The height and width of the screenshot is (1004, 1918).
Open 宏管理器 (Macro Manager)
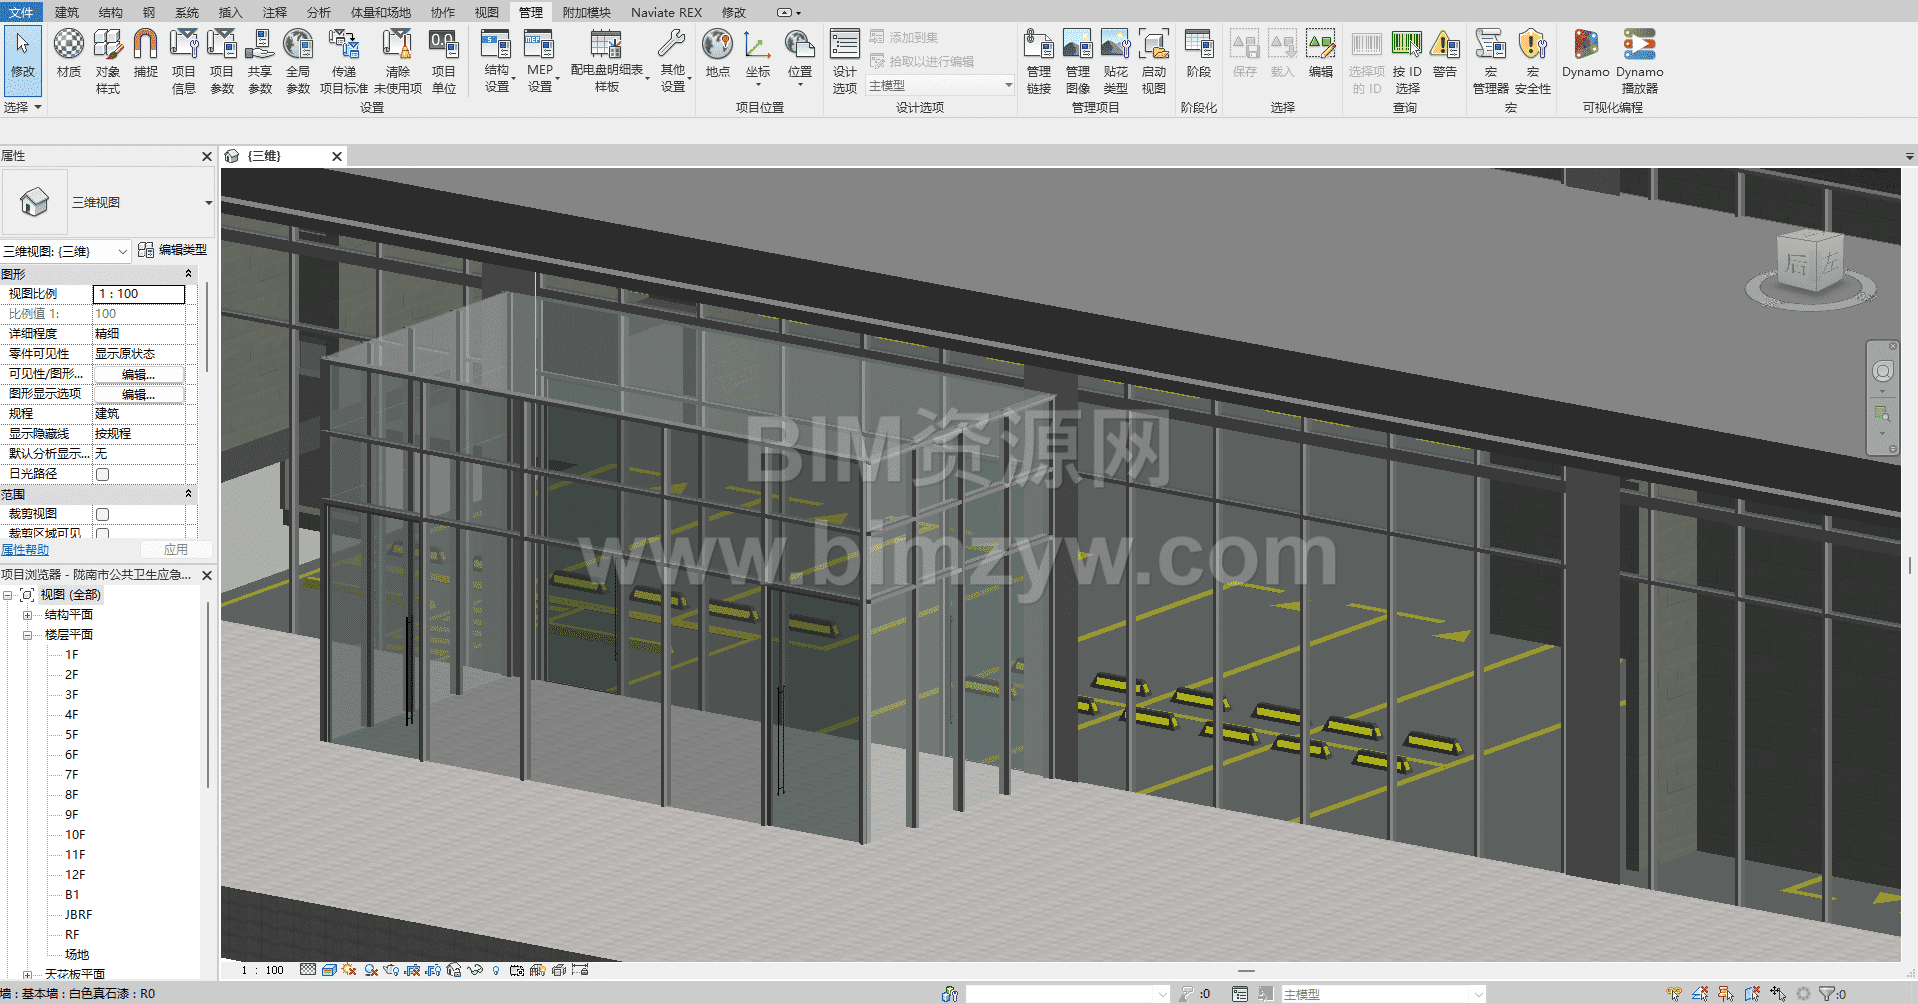[1490, 61]
